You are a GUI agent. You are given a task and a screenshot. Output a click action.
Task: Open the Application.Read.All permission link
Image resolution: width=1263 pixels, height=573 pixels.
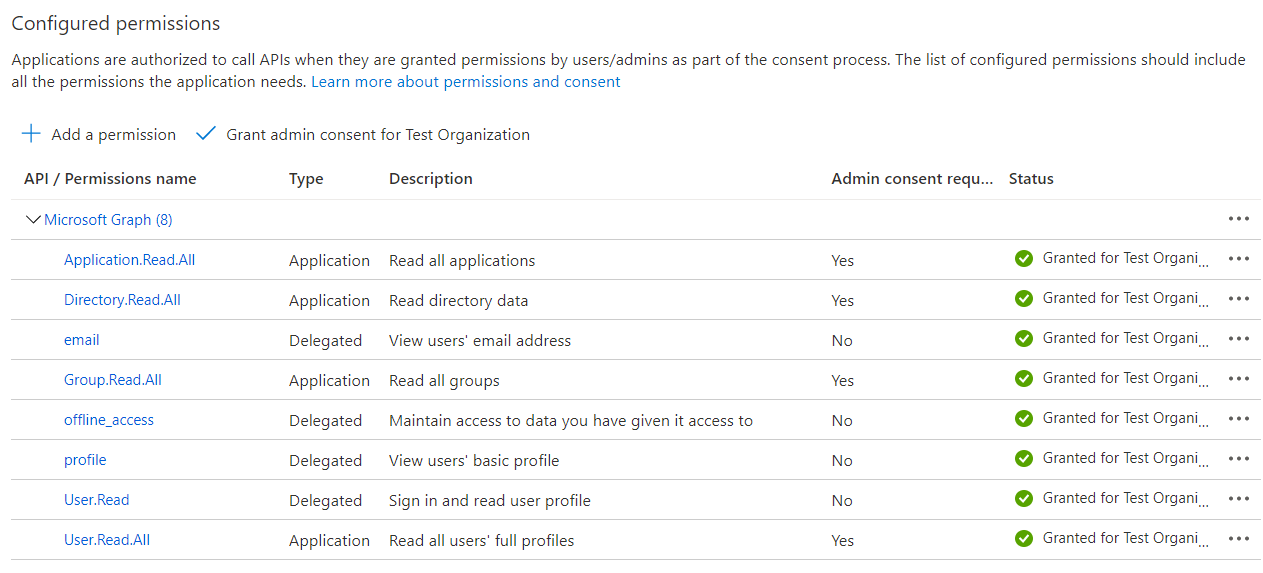pyautogui.click(x=129, y=259)
